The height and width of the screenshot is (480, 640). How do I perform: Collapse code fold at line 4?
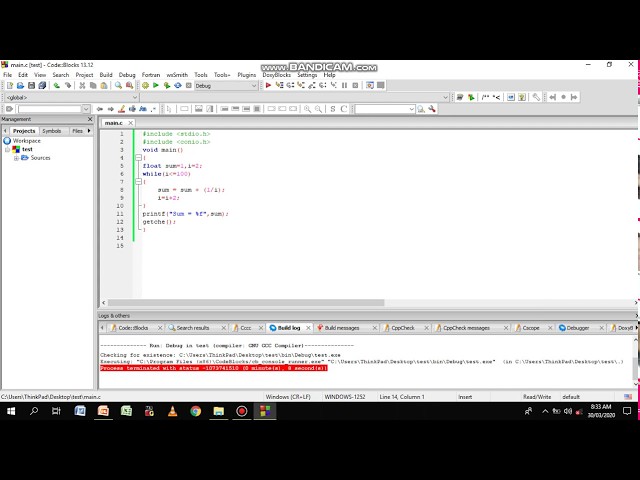tap(138, 158)
